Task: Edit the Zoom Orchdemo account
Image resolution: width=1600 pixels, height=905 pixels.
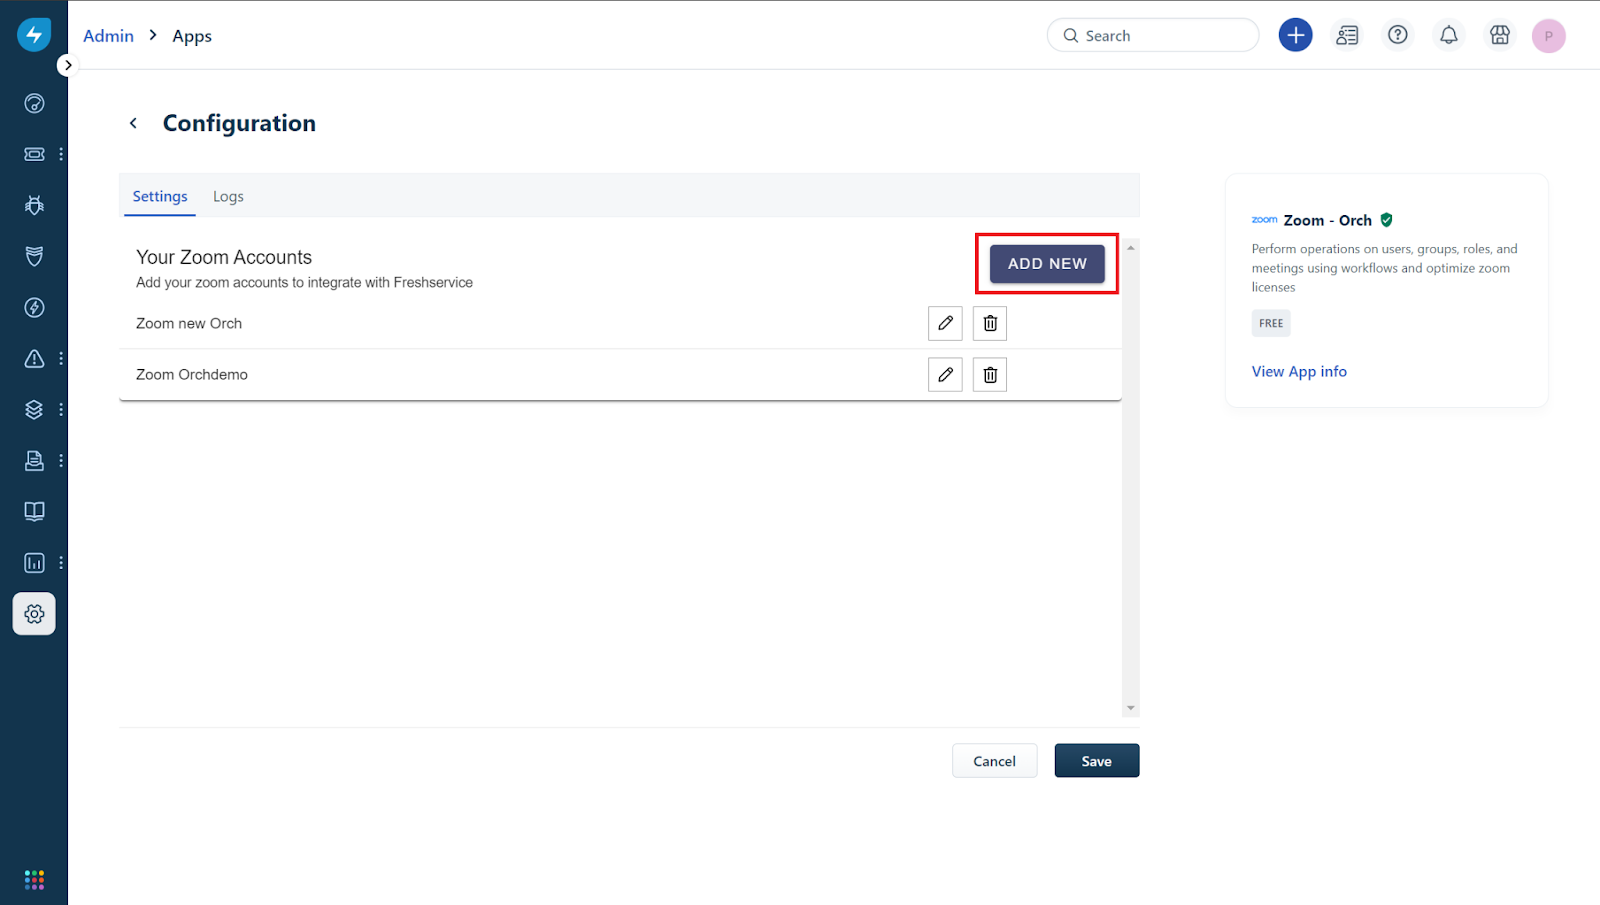Action: (x=945, y=374)
